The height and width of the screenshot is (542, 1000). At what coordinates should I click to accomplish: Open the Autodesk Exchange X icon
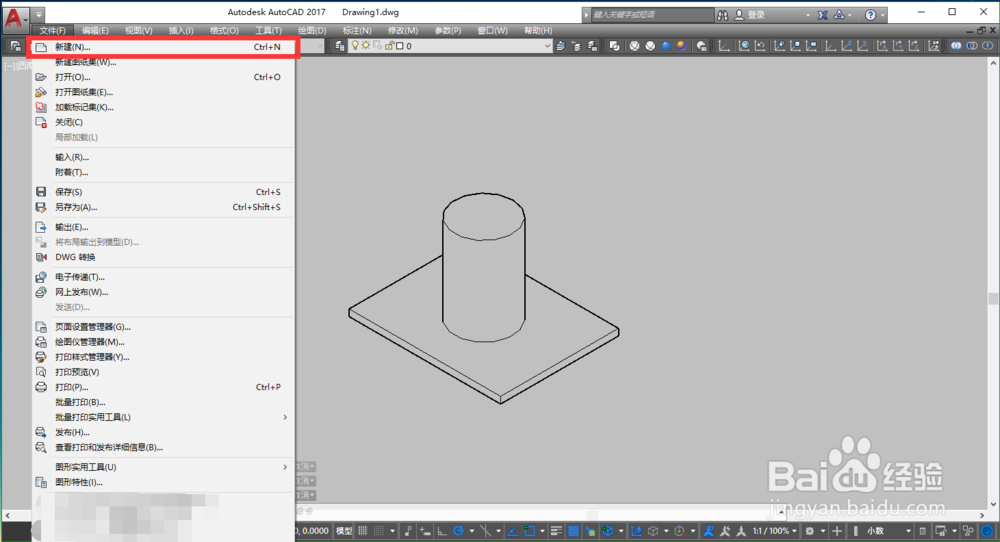[x=823, y=15]
